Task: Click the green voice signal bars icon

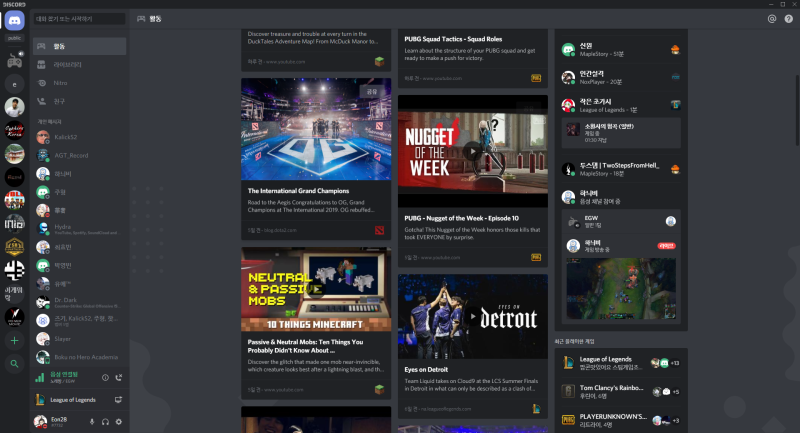Action: pos(39,377)
